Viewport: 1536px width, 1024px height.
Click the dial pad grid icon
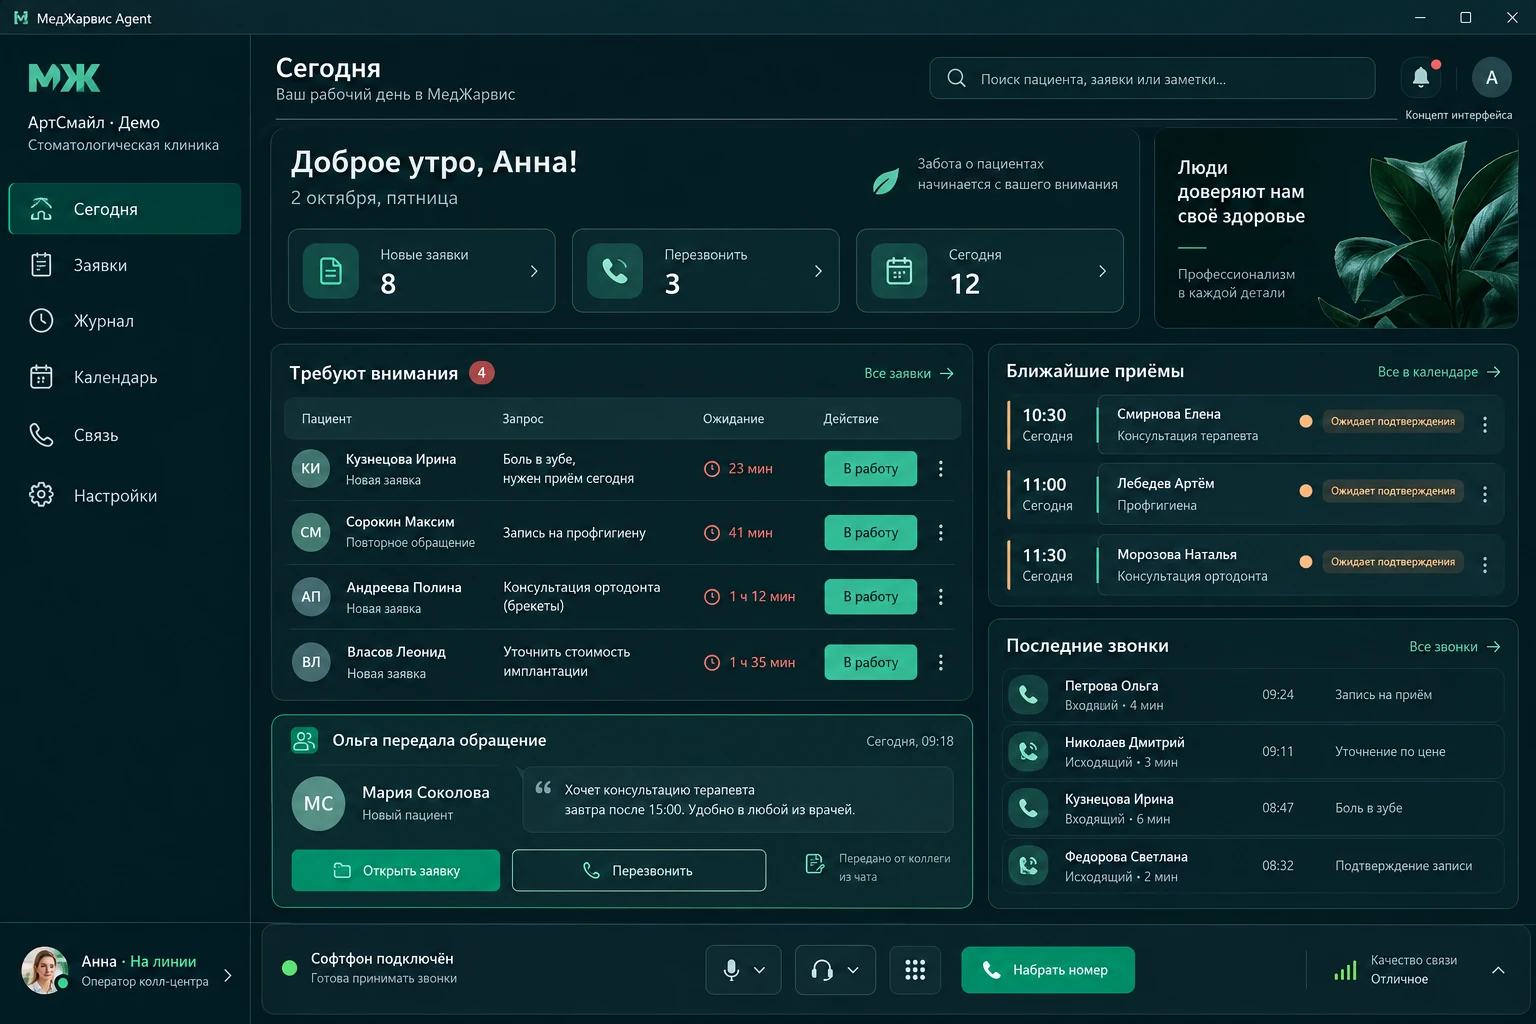click(x=915, y=970)
